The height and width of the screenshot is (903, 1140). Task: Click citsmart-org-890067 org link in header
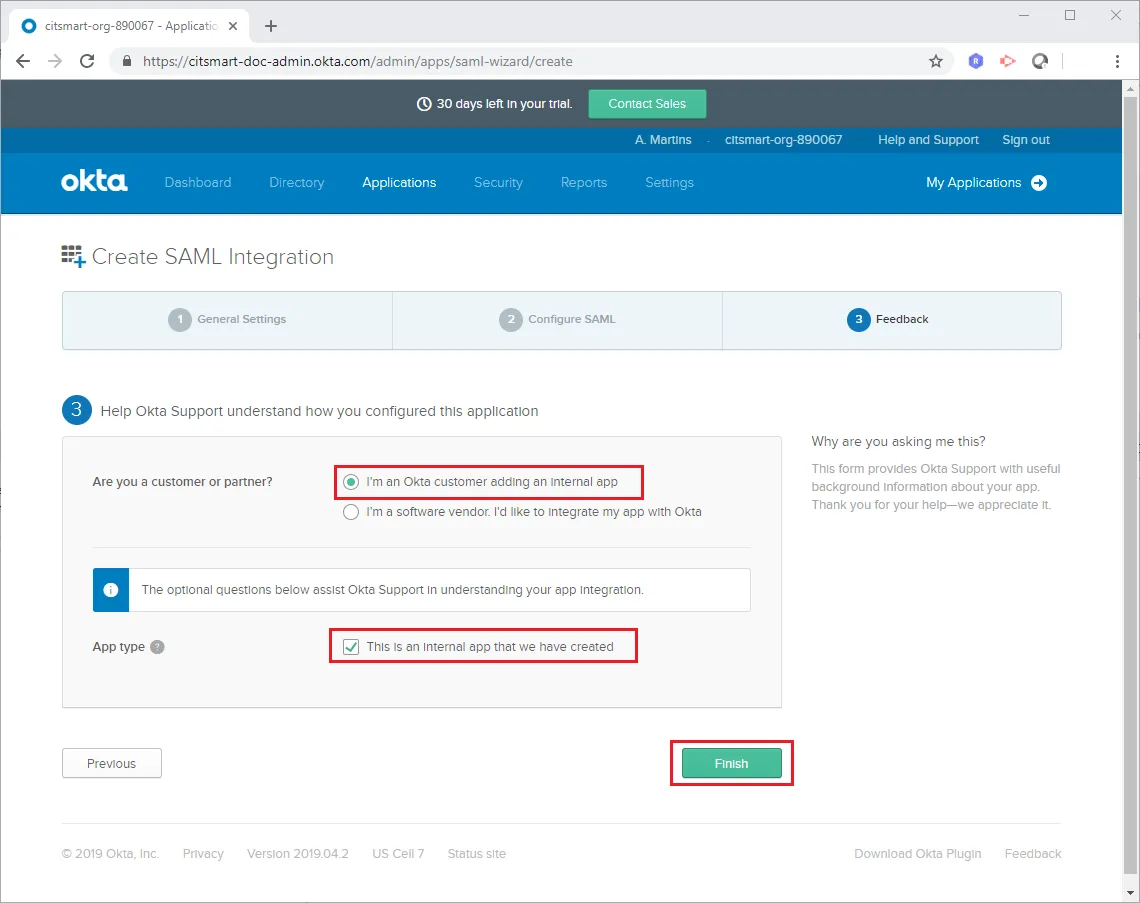click(x=784, y=140)
